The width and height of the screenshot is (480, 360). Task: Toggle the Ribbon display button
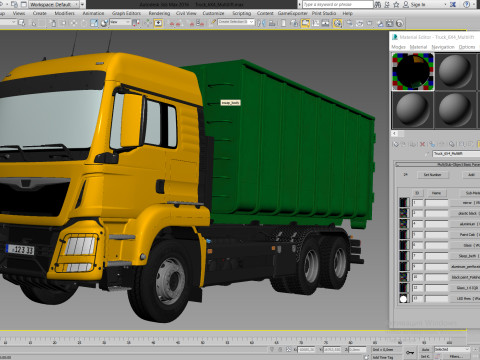point(305,23)
